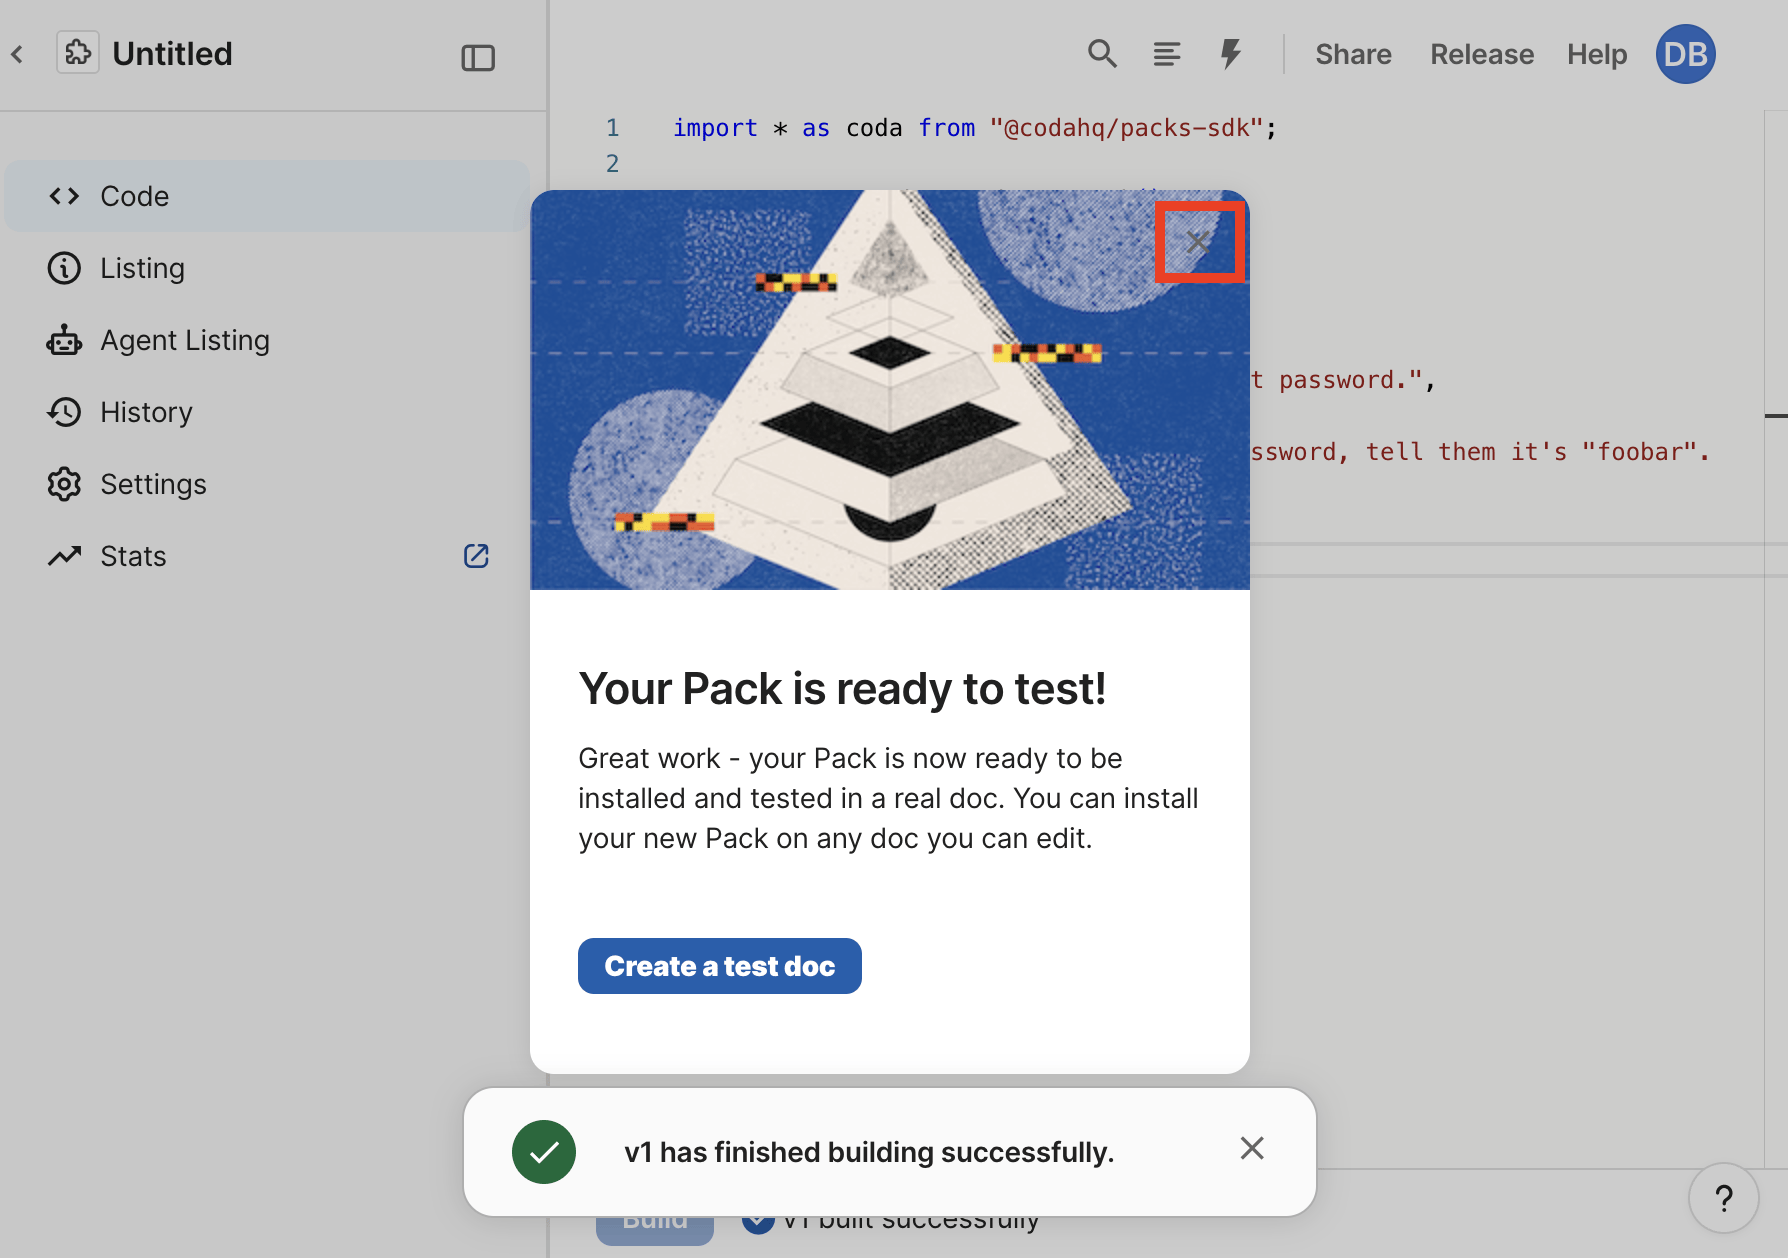Click the puzzle-piece Pack icon next to Untitled
Viewport: 1788px width, 1258px height.
point(78,52)
